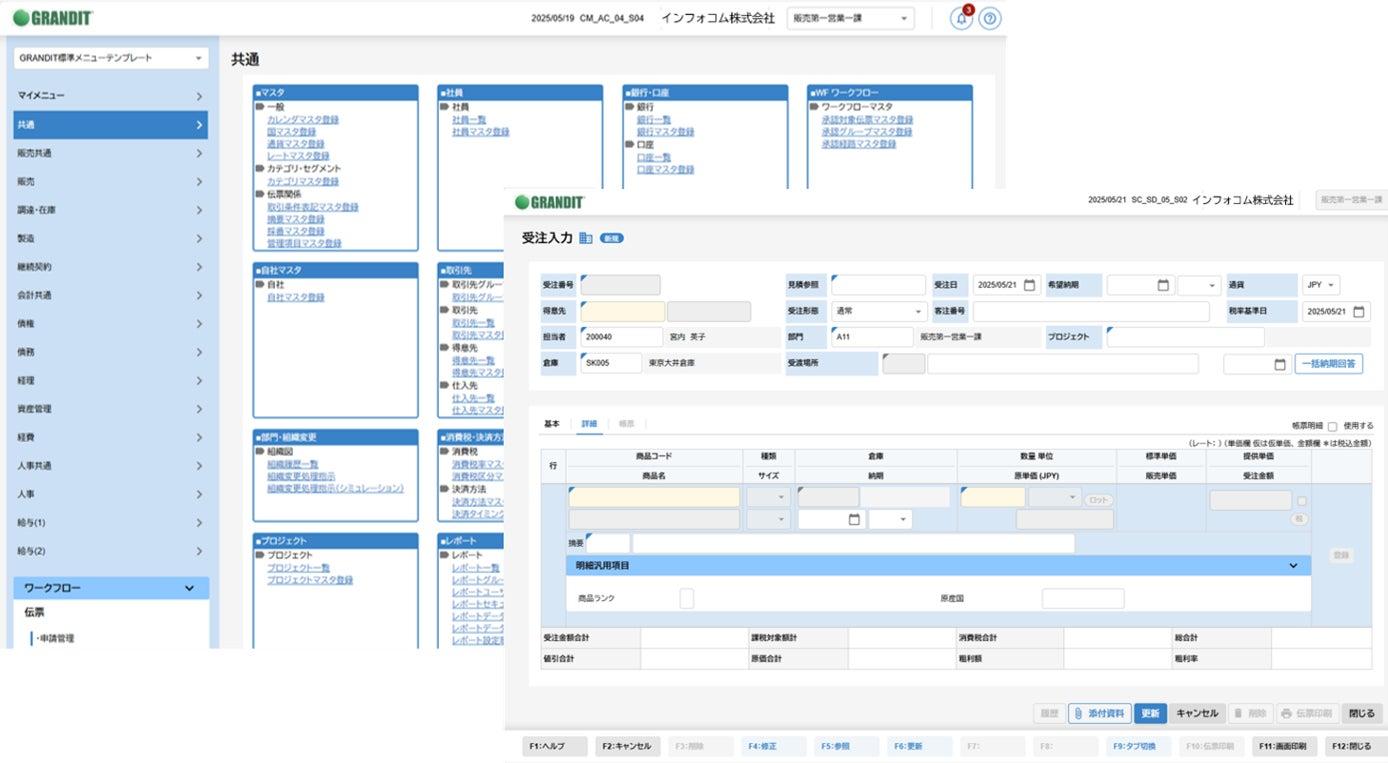Open the 通貨 JPY dropdown

coord(1321,285)
